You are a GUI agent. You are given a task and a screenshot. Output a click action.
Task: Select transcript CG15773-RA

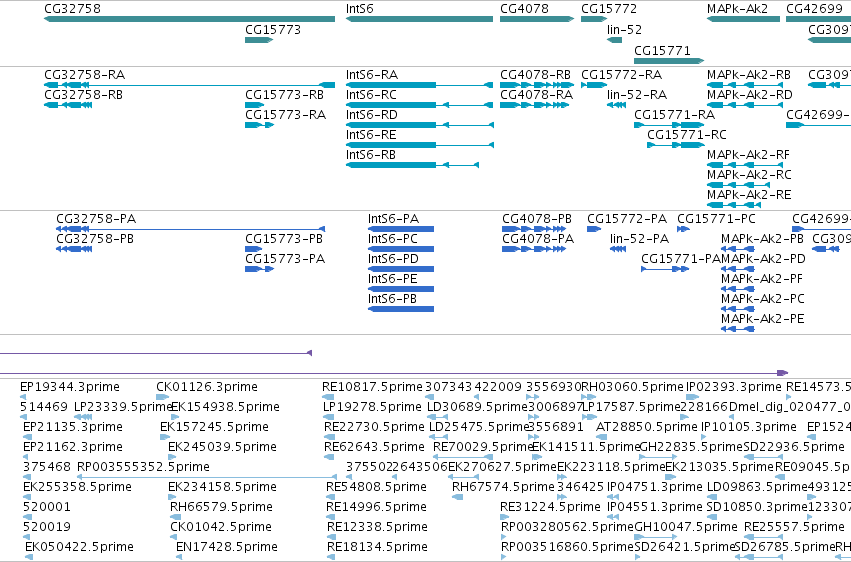(x=259, y=125)
